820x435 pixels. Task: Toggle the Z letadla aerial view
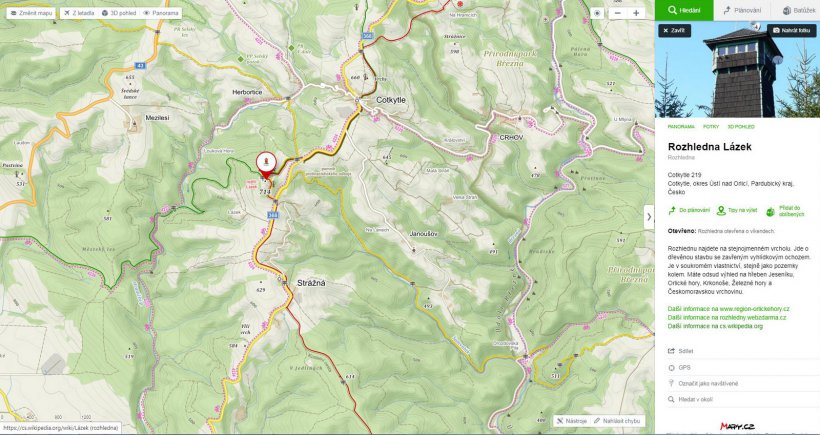(x=78, y=13)
